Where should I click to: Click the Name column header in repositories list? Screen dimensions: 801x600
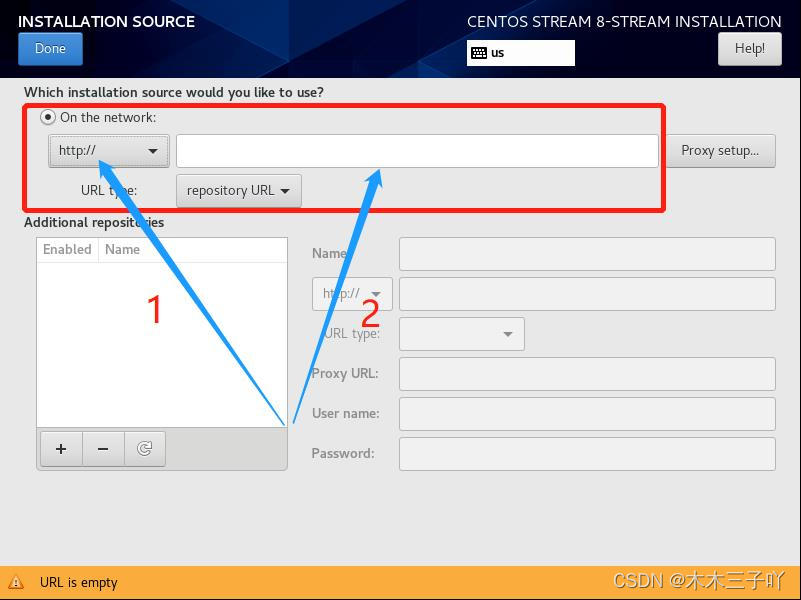coord(122,249)
